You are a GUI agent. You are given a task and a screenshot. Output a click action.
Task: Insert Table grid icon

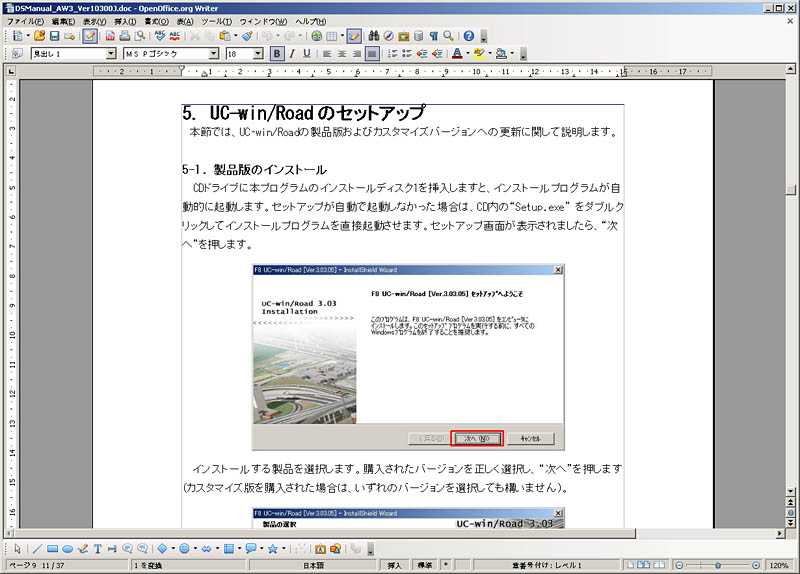pyautogui.click(x=332, y=36)
